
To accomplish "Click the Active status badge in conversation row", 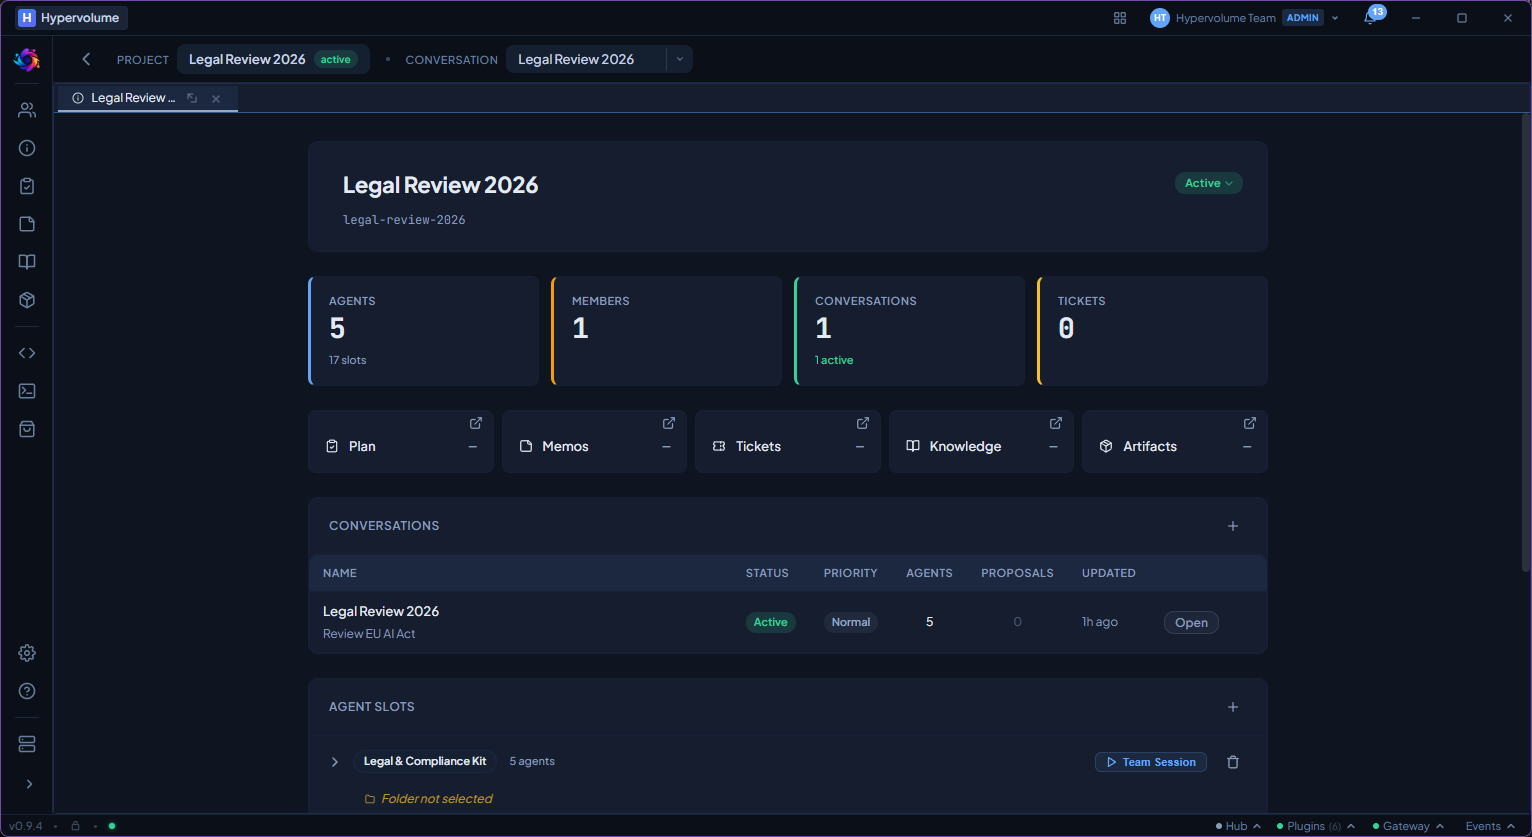I will point(771,622).
